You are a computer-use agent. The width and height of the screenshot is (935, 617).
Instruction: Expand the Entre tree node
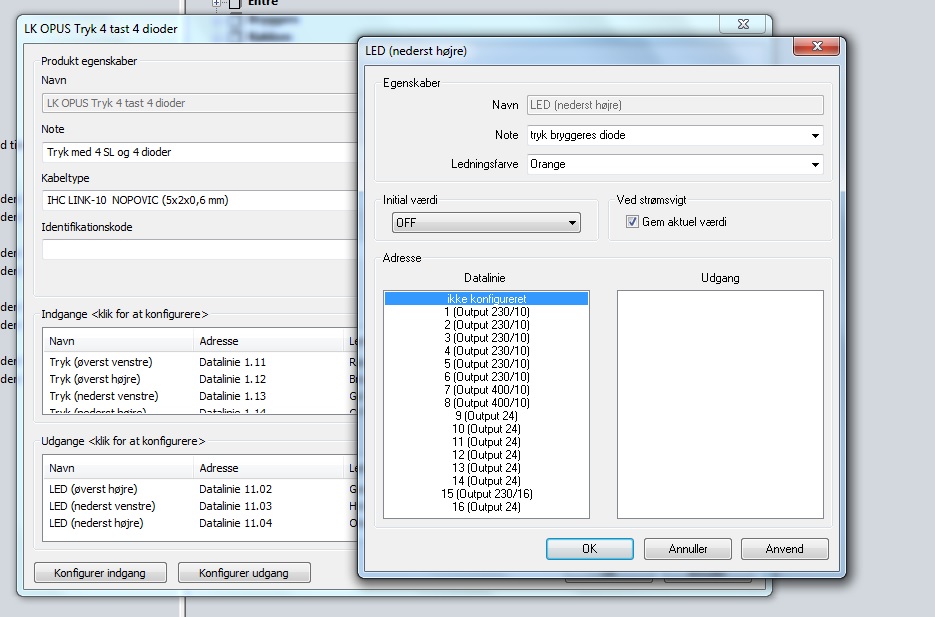(x=217, y=3)
